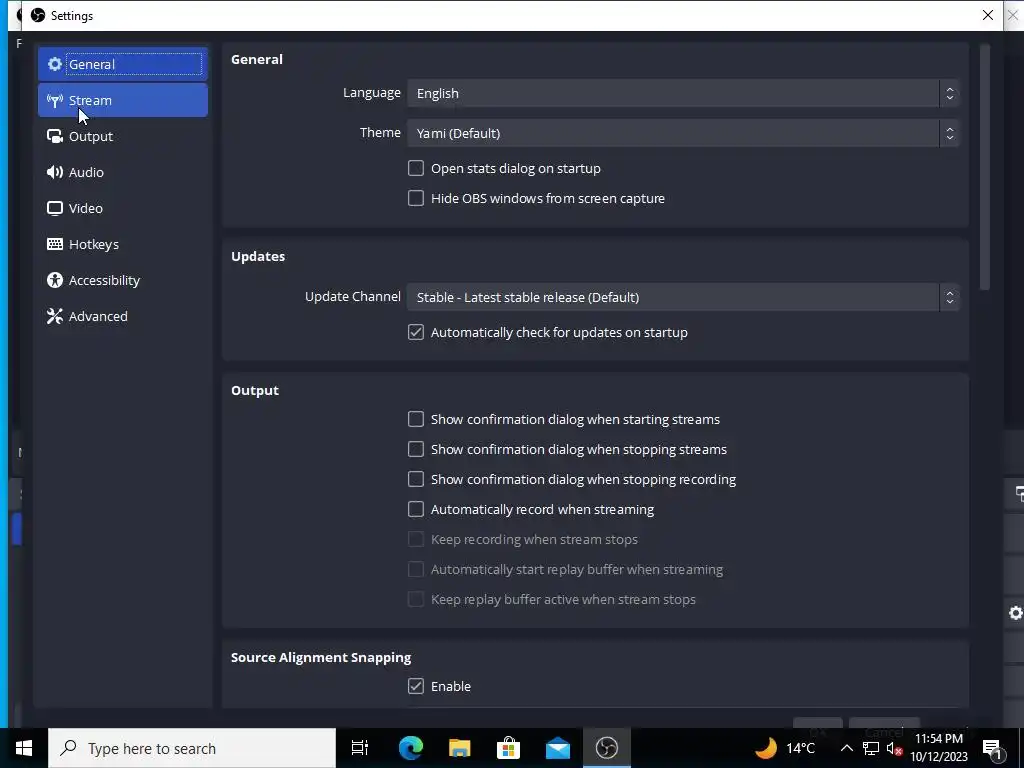
Task: Click the Advanced tools icon
Action: tap(55, 316)
